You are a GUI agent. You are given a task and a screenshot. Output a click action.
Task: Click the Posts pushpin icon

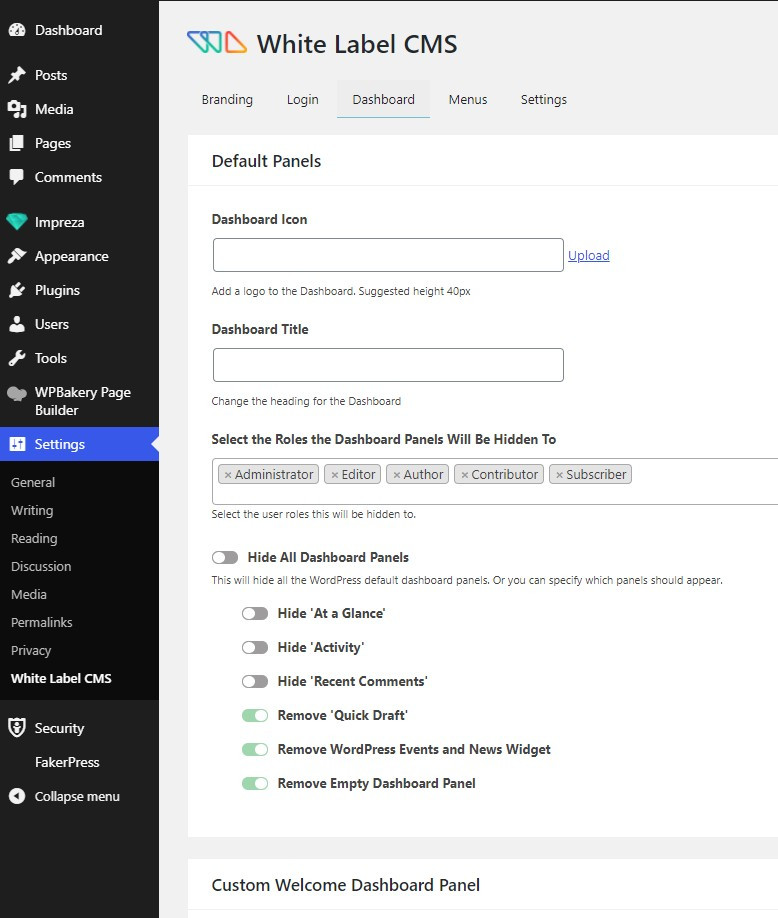point(16,75)
